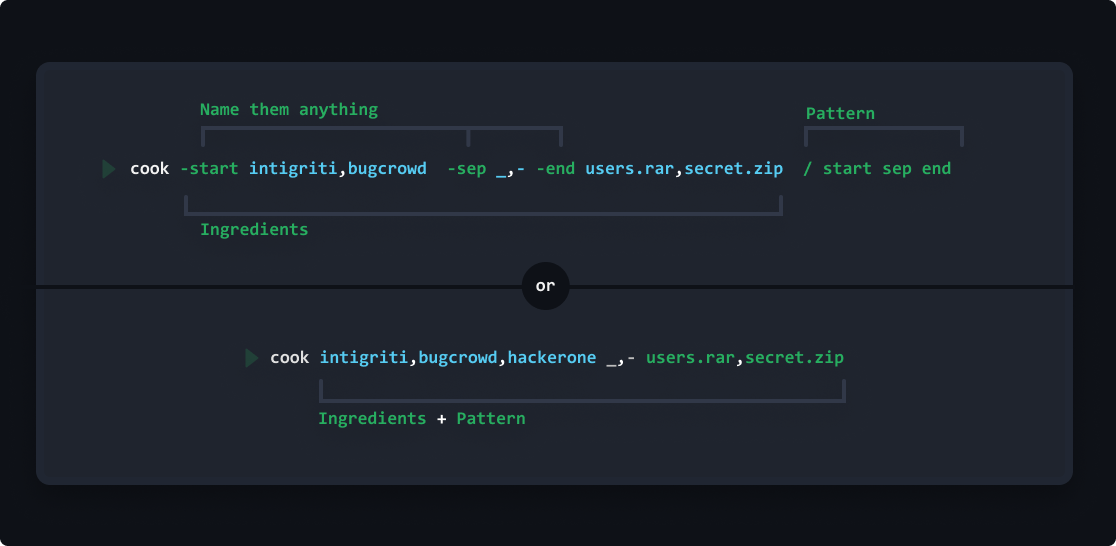Click the word intigriti in first command
Screen dimensions: 1116x546
pyautogui.click(x=293, y=169)
